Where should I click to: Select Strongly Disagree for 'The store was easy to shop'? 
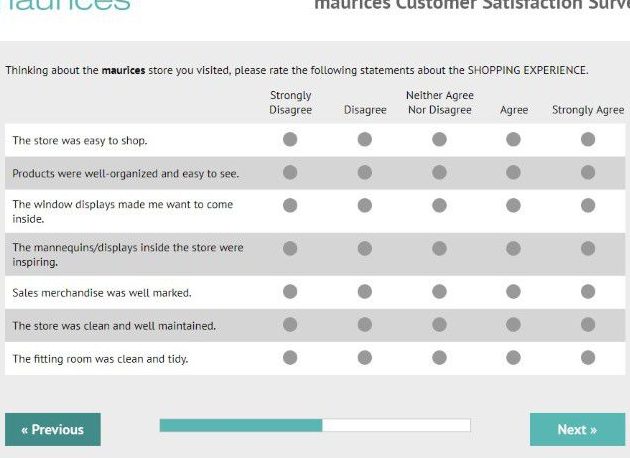(x=290, y=140)
